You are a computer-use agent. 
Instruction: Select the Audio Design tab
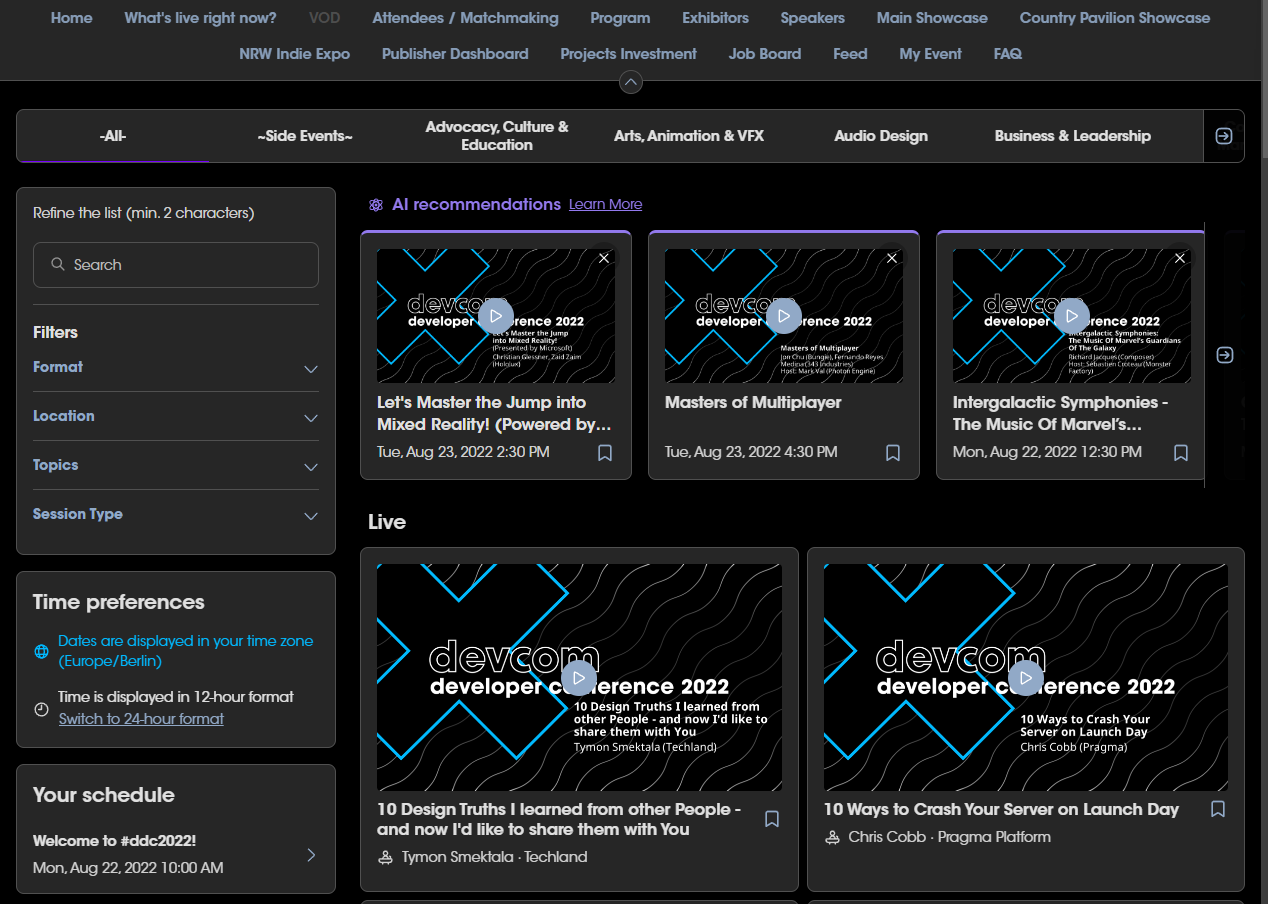click(x=881, y=136)
